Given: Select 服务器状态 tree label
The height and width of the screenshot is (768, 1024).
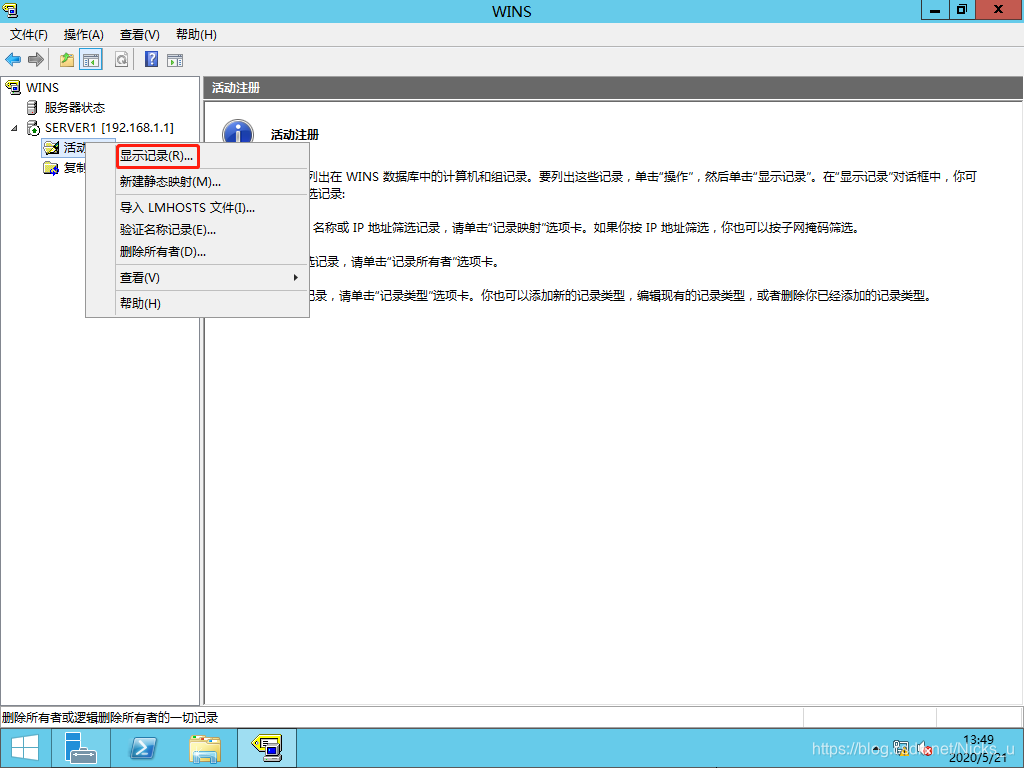Looking at the screenshot, I should coord(74,108).
